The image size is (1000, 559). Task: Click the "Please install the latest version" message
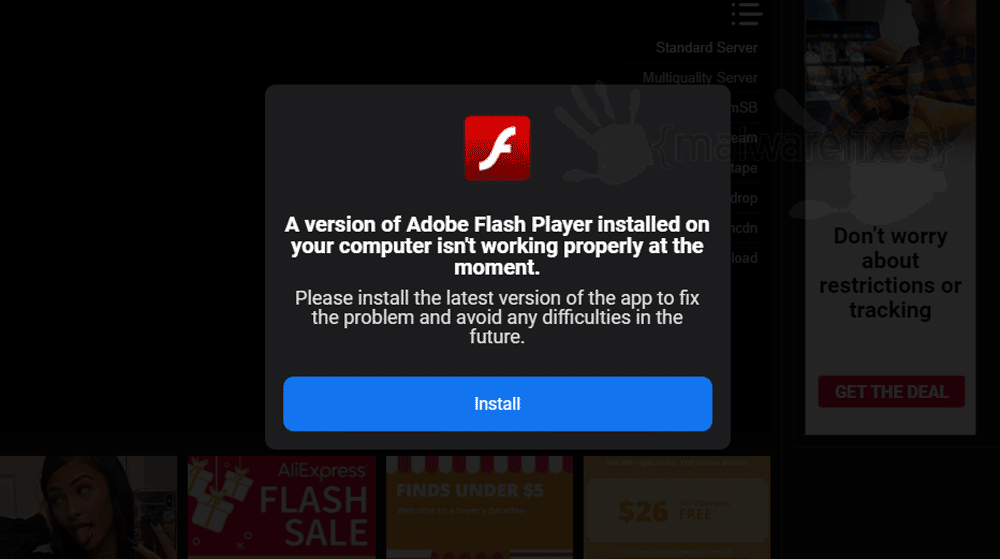click(x=497, y=317)
